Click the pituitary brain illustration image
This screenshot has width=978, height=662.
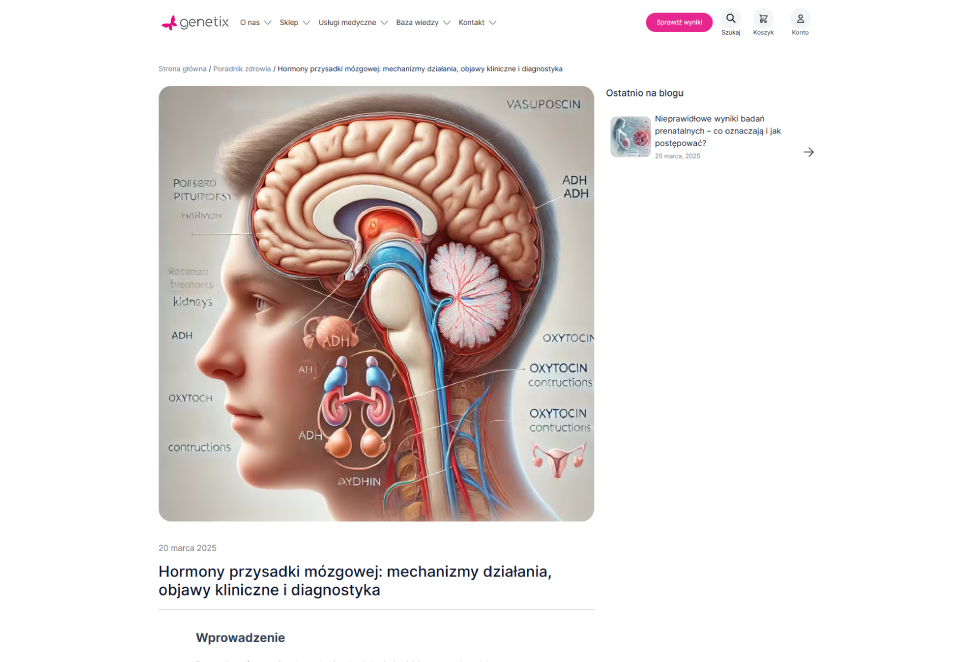[376, 303]
